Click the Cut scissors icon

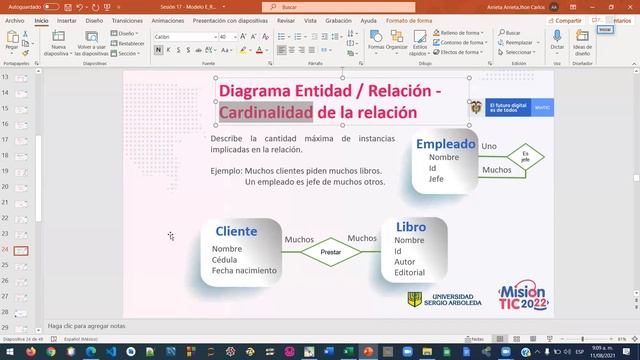coord(25,34)
